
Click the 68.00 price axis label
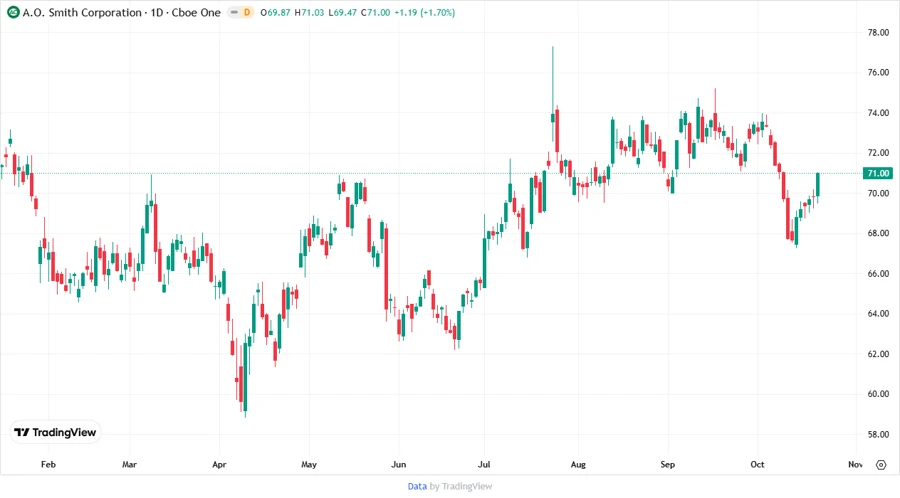pyautogui.click(x=878, y=234)
